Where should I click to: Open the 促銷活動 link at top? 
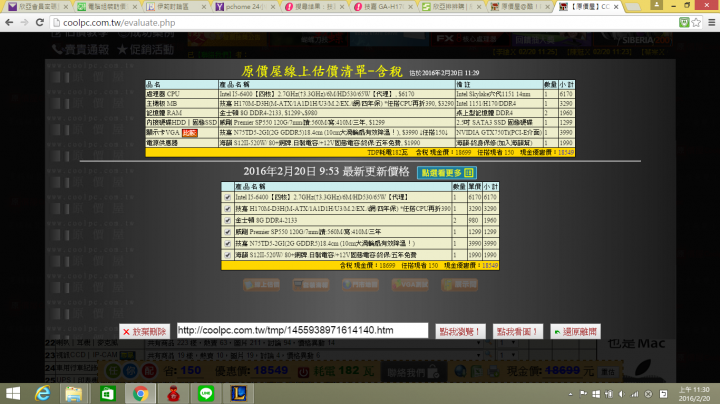pyautogui.click(x=146, y=50)
